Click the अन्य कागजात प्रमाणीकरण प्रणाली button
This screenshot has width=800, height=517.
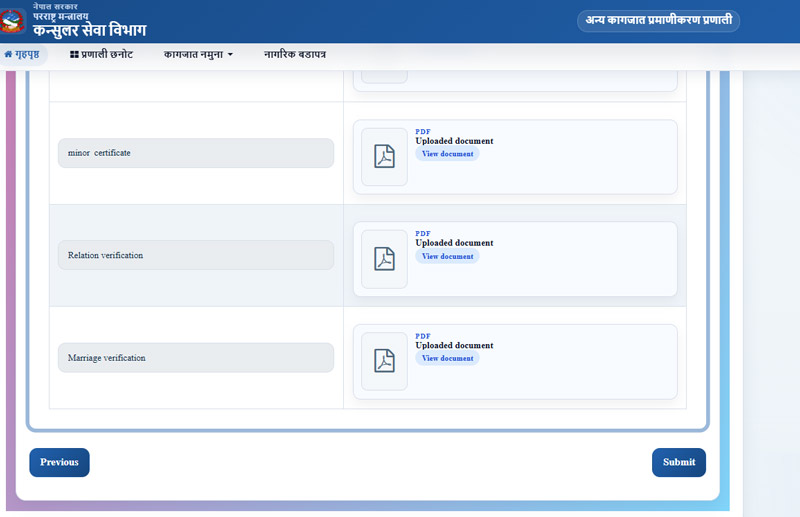658,20
